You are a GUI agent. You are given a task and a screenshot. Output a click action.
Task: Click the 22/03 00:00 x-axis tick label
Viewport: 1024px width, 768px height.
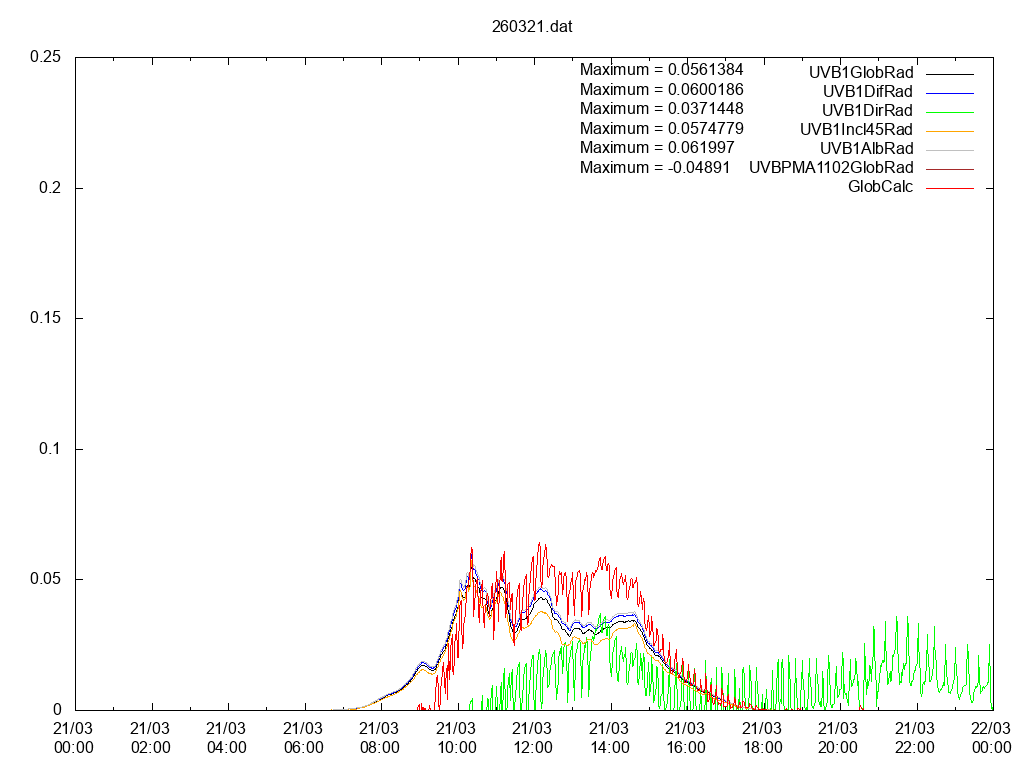coord(991,738)
